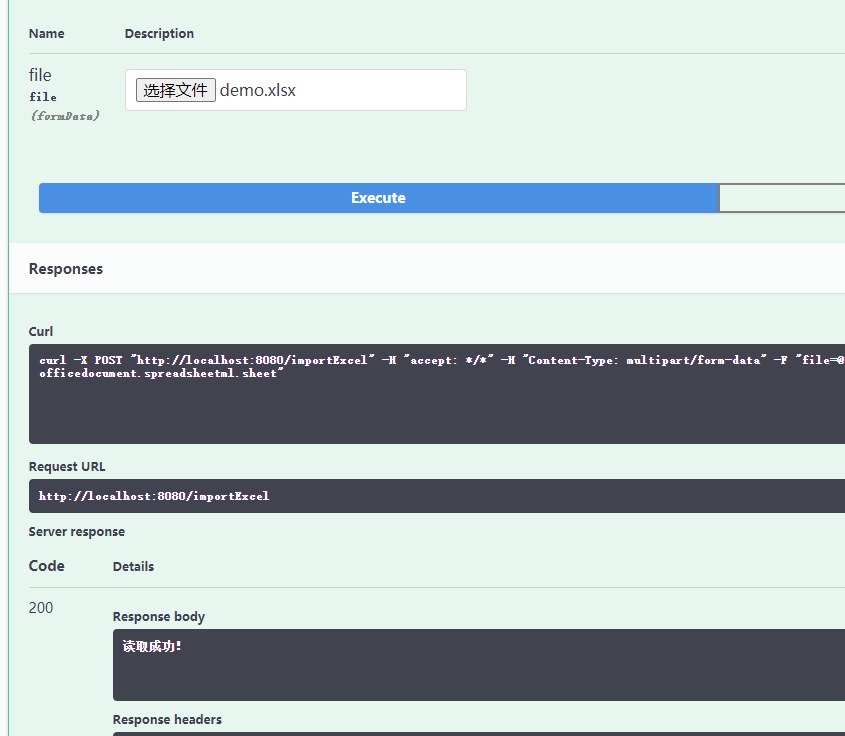
Task: Click the 200 response code
Action: click(41, 608)
